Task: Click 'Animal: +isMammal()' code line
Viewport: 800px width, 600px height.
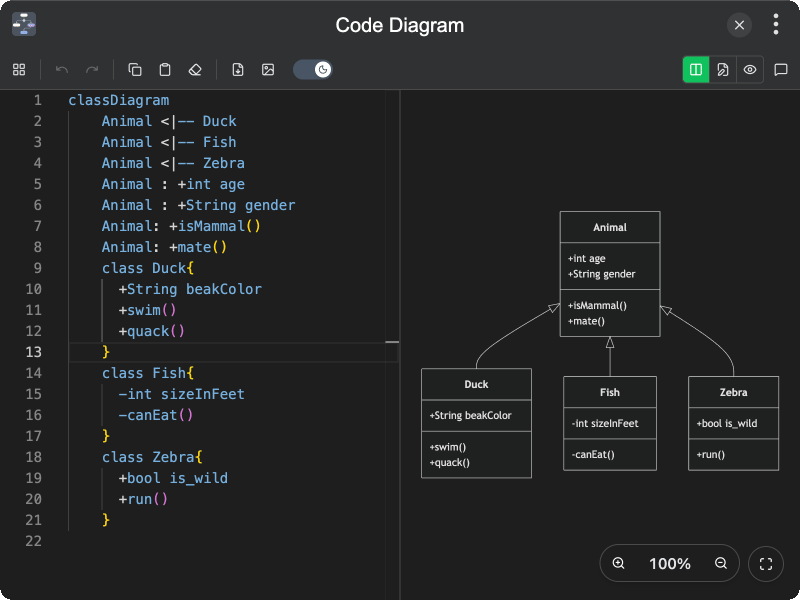Action: pos(181,226)
